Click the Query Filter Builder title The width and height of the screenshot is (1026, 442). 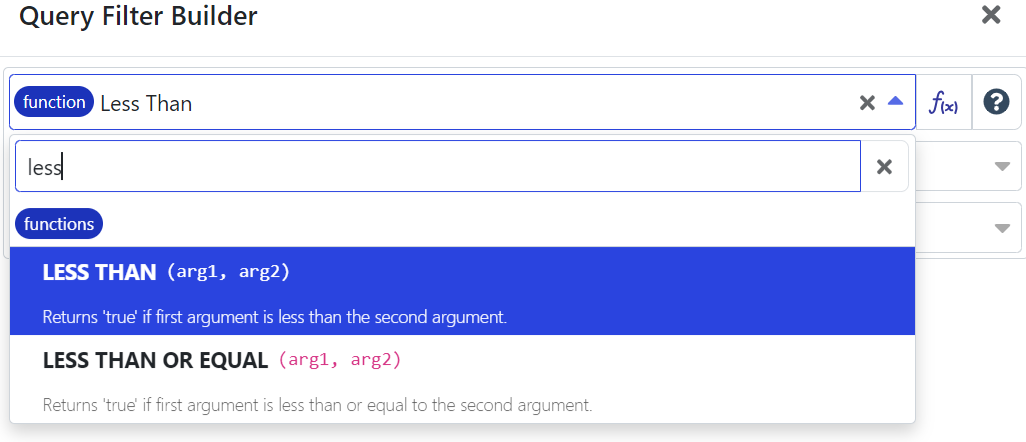[138, 16]
